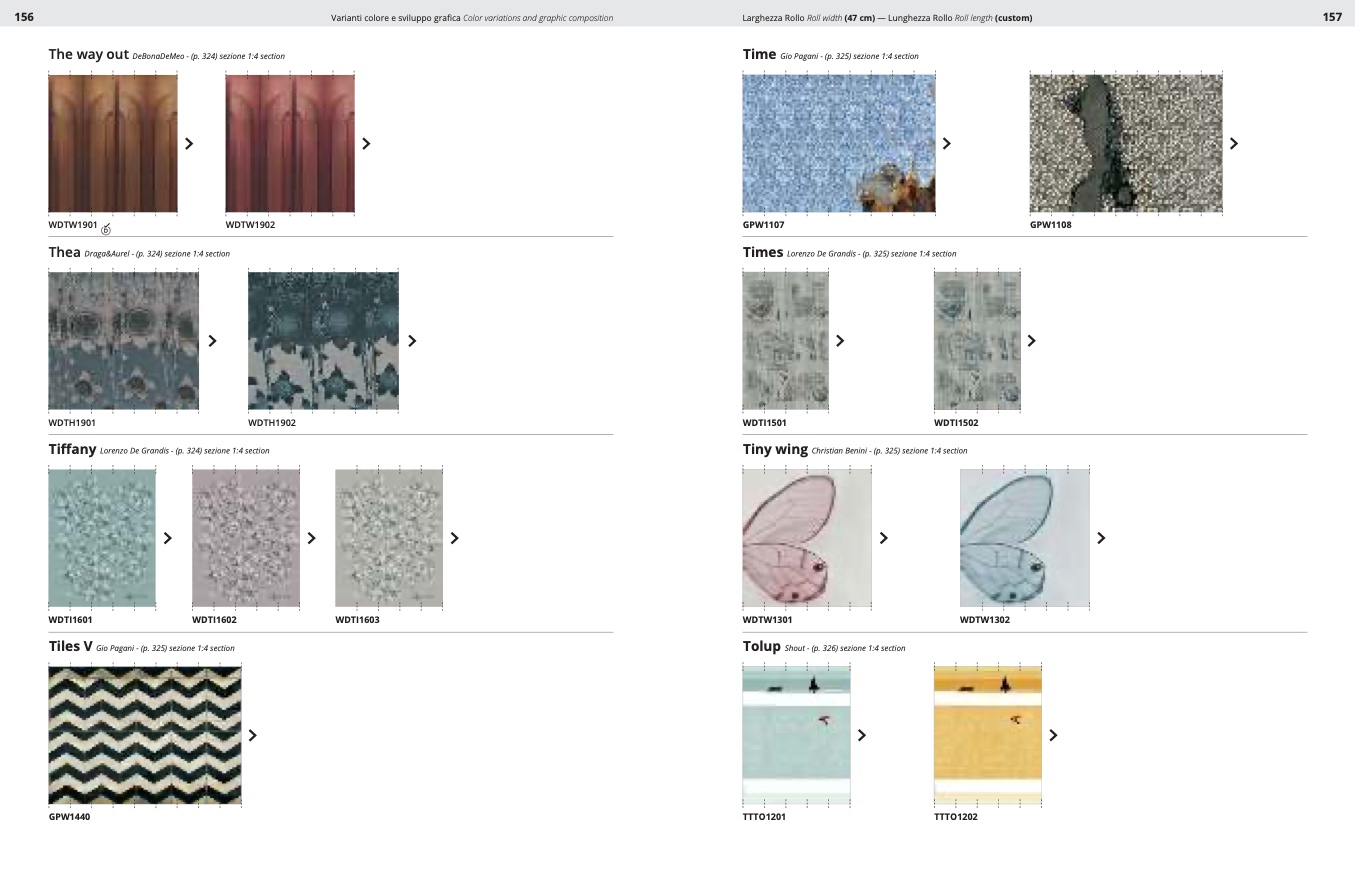Click the chevron beside the GPW1108 swatch
This screenshot has height=878, width=1355.
click(x=1234, y=143)
